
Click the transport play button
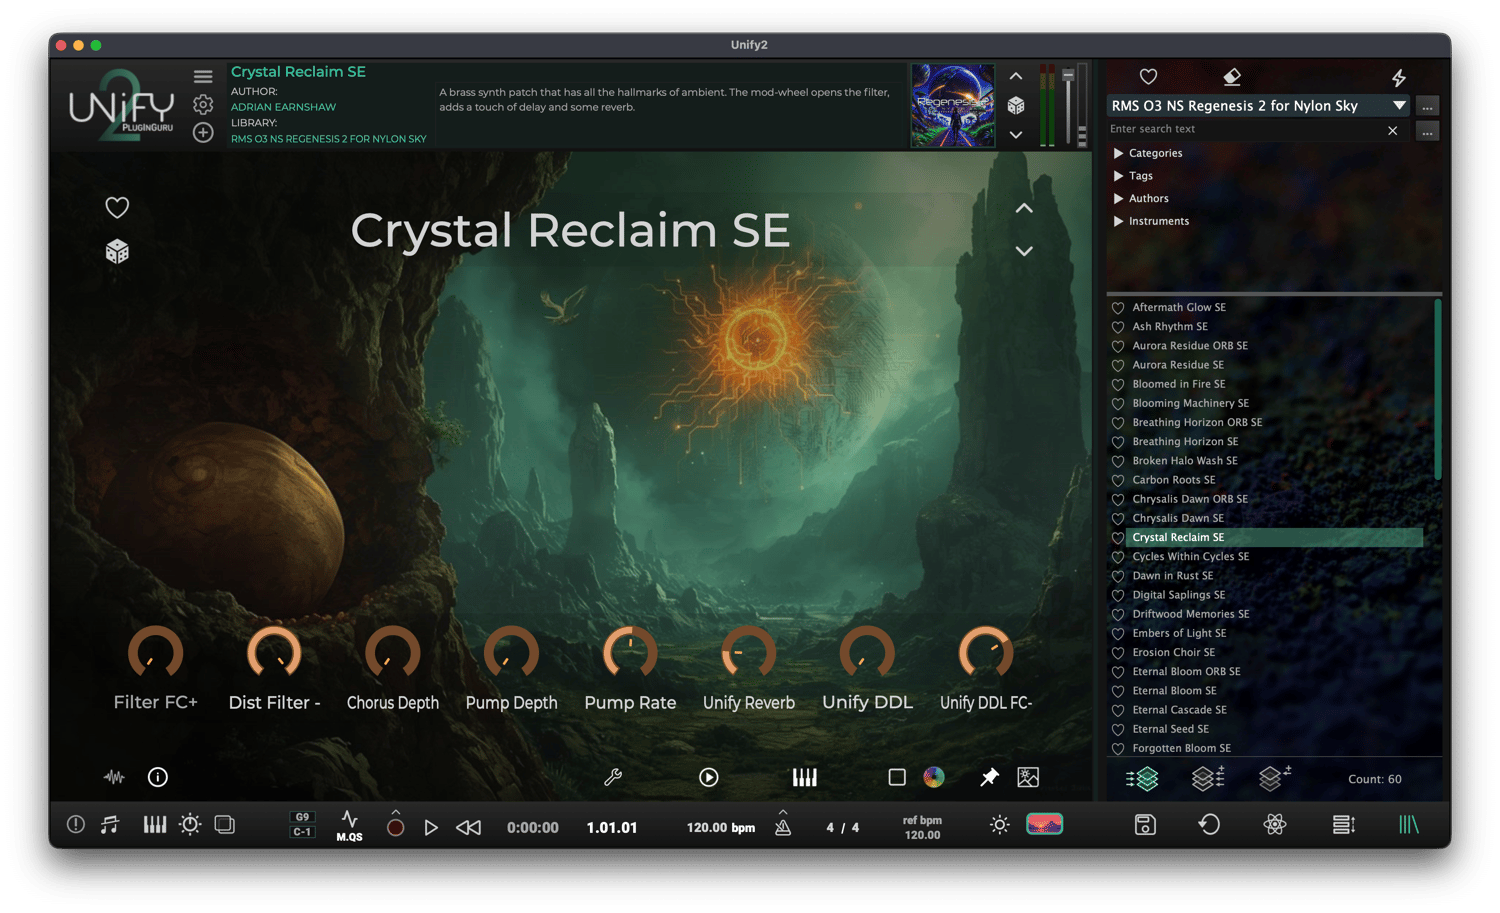click(431, 827)
